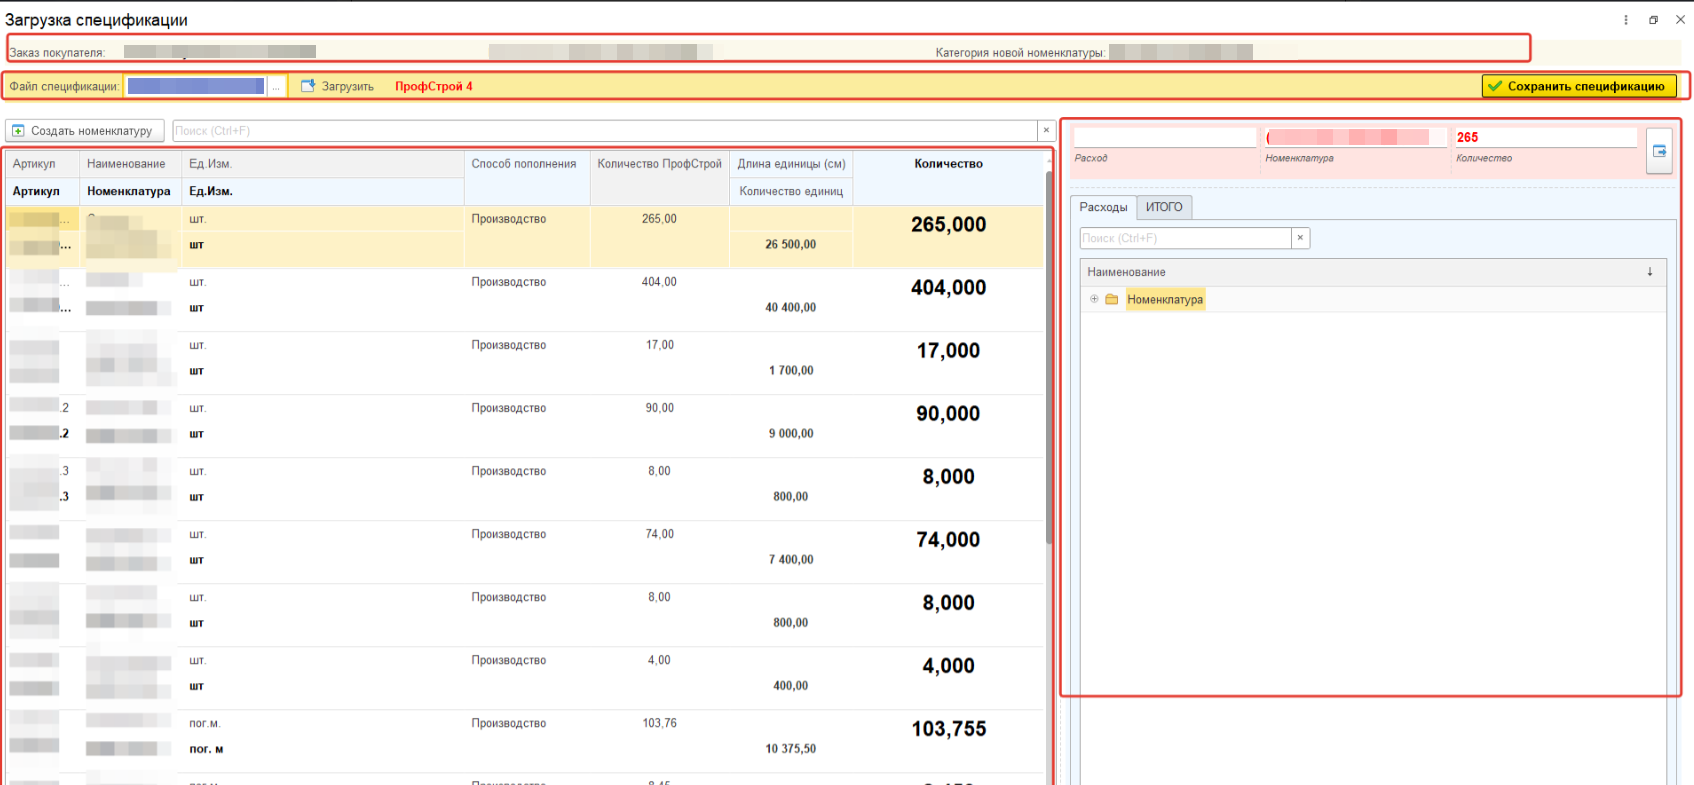Click the Заказ покупателя label
Screen dimensions: 1694x785
click(57, 53)
